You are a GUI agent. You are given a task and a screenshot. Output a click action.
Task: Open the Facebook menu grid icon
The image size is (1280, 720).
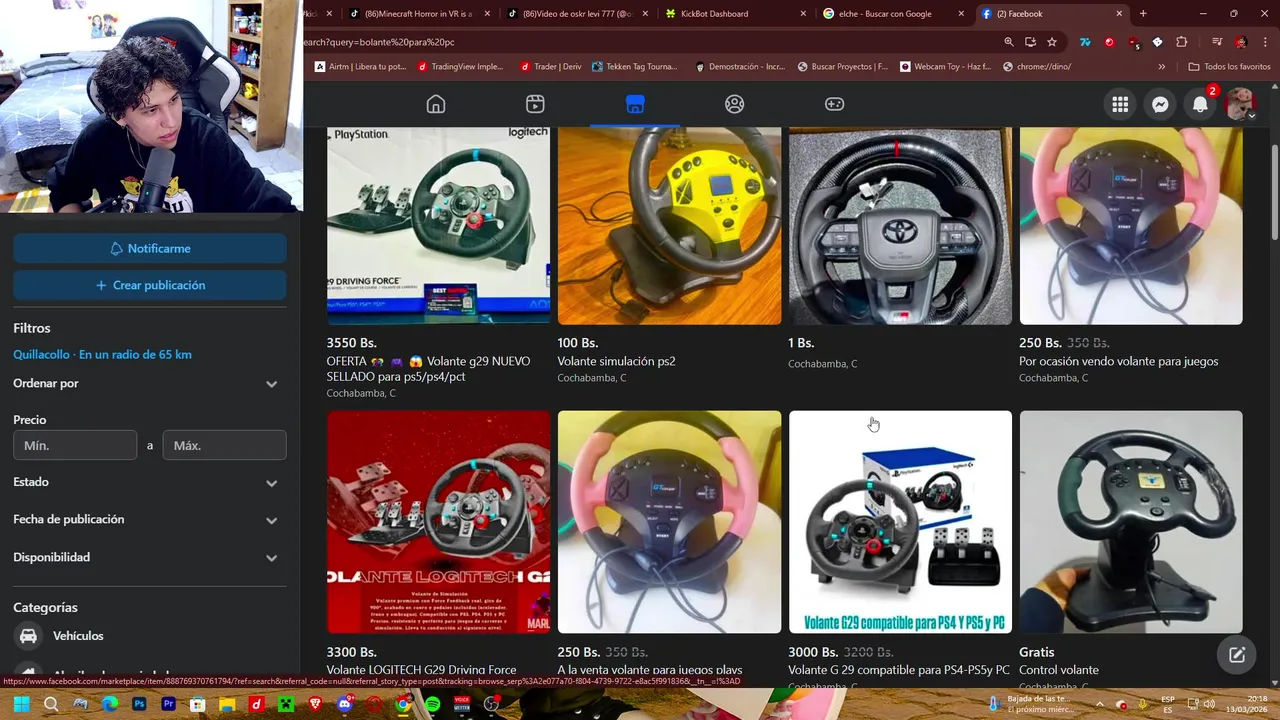click(x=1120, y=104)
